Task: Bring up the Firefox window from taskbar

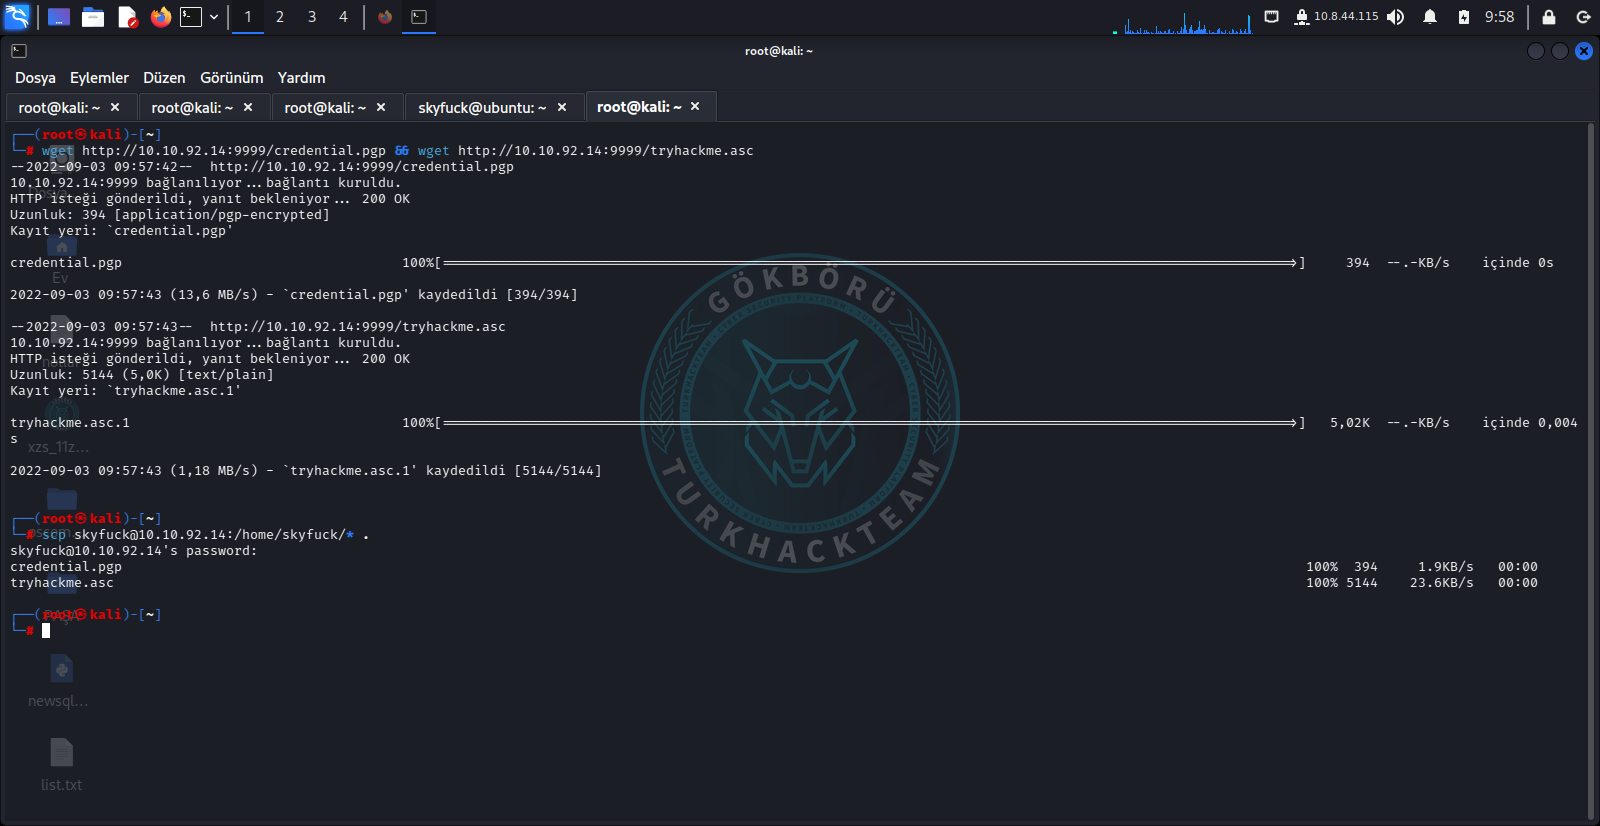Action: [x=385, y=17]
